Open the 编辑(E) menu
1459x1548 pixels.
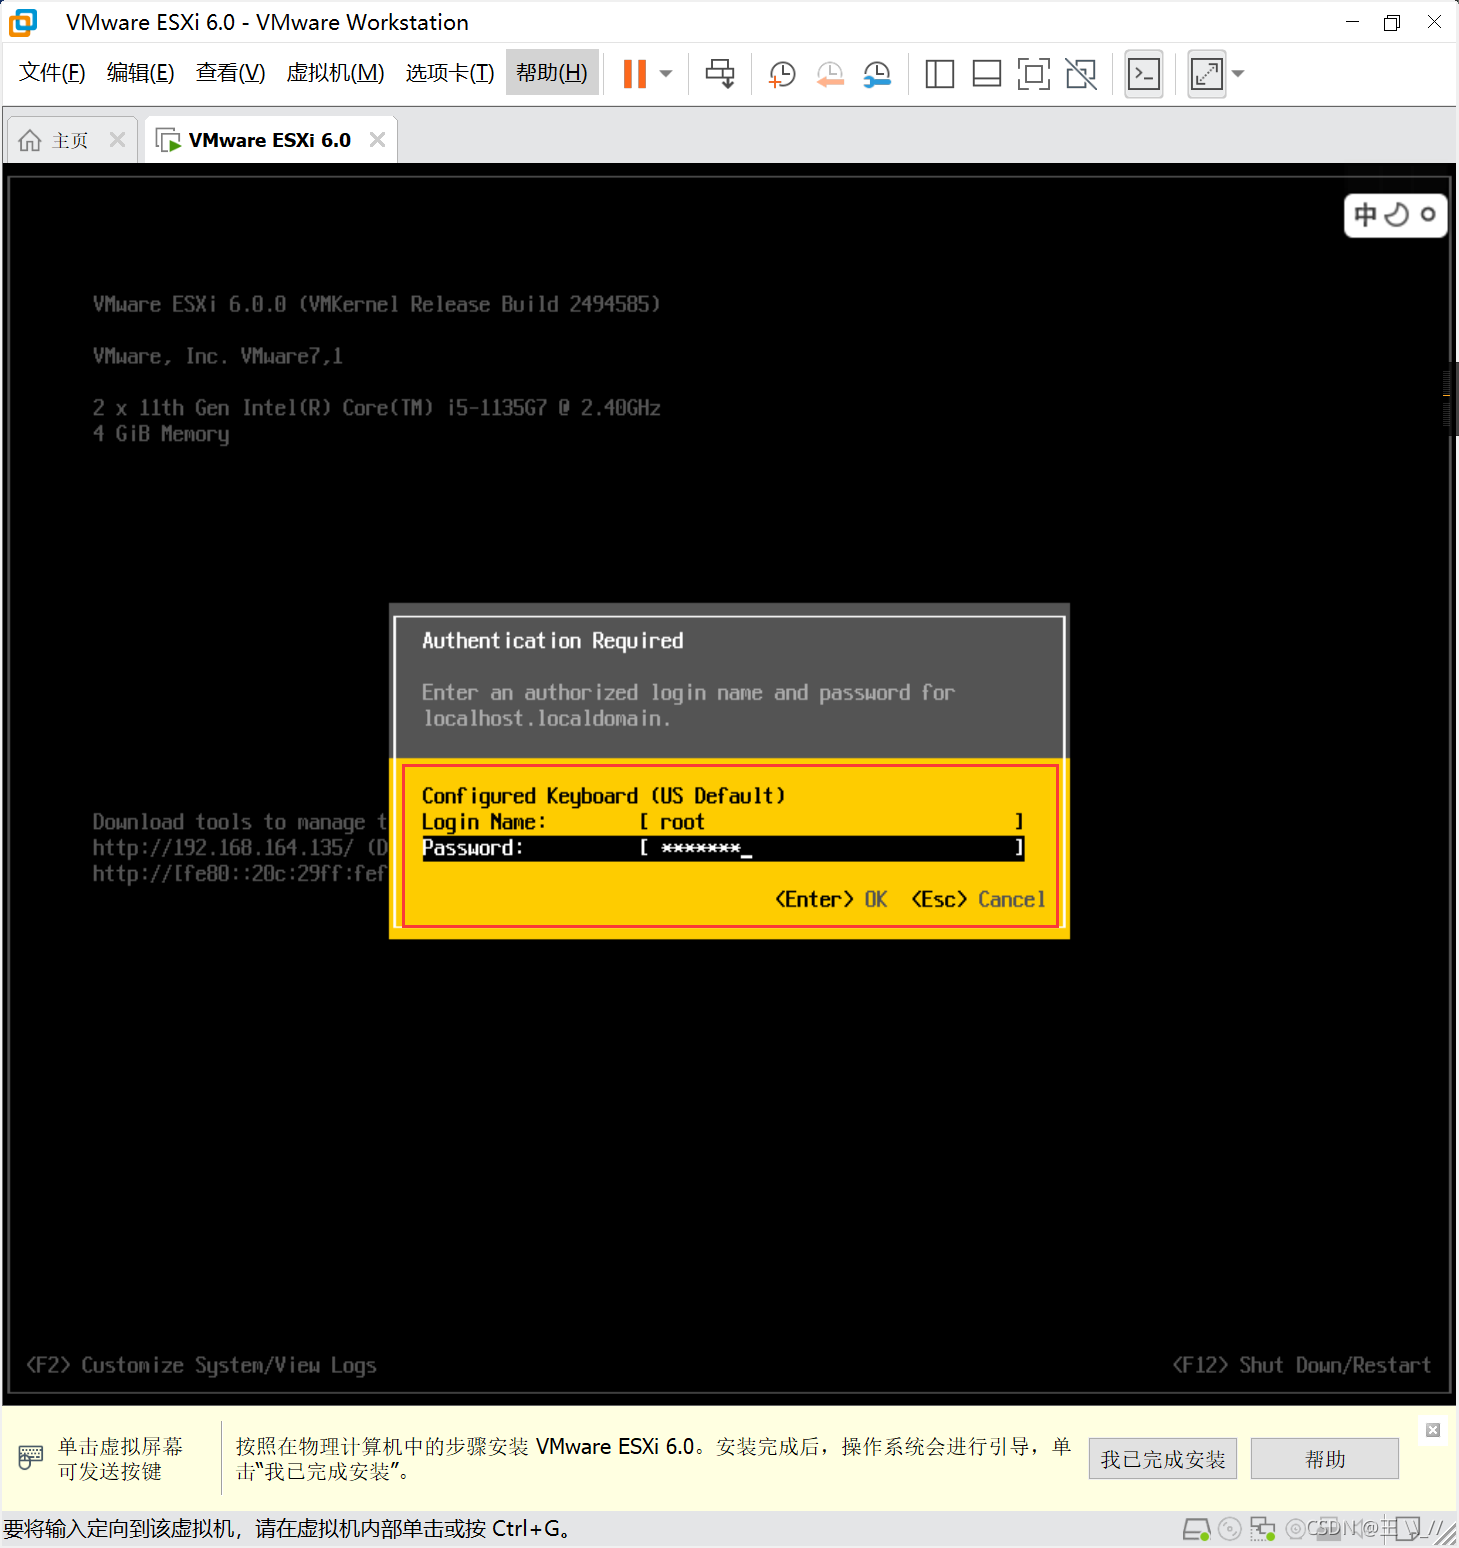click(x=141, y=73)
